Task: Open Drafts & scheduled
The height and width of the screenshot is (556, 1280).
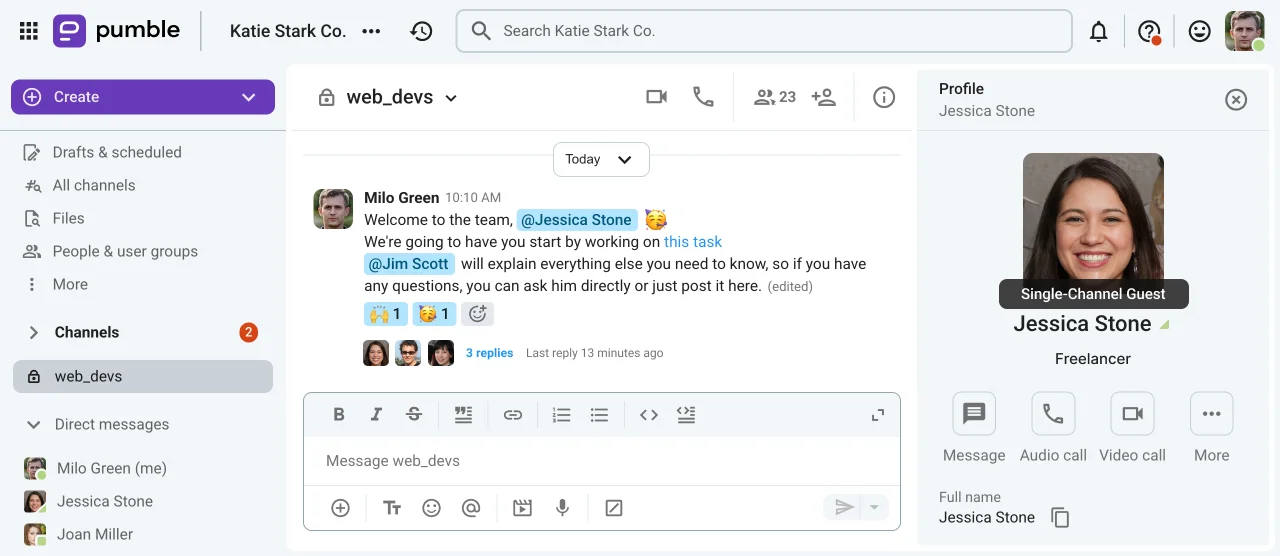Action: [117, 152]
